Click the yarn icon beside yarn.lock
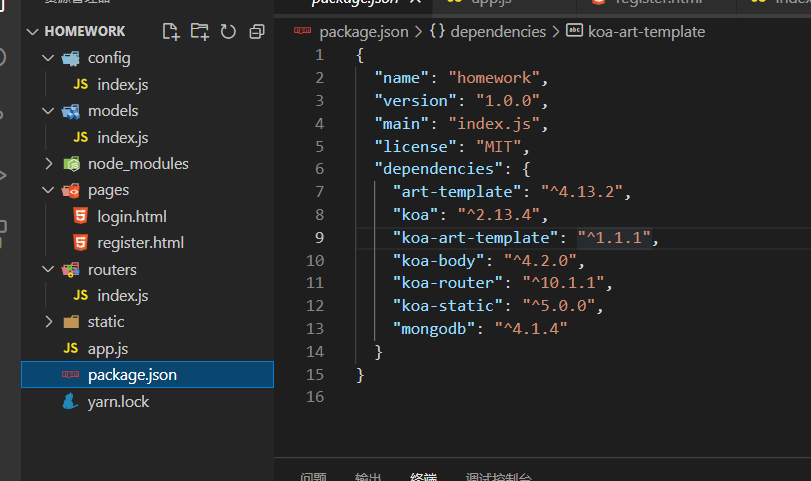The width and height of the screenshot is (811, 481). (70, 401)
